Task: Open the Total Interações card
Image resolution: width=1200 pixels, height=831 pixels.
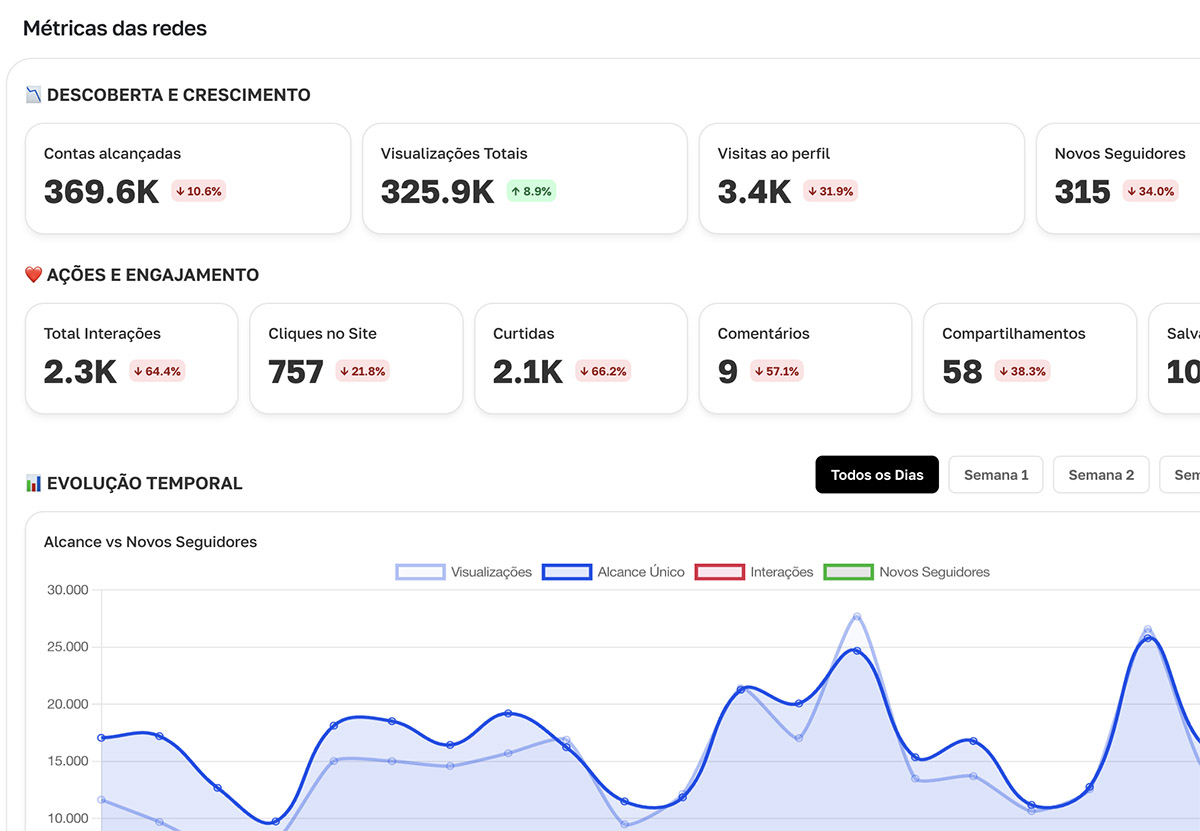Action: click(131, 359)
